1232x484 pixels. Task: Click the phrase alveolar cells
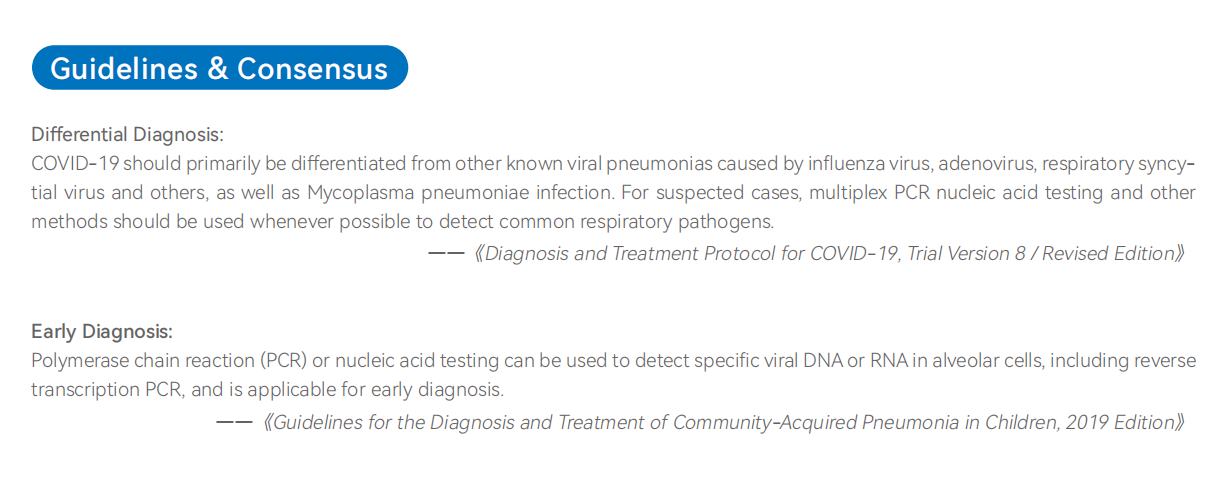[972, 360]
